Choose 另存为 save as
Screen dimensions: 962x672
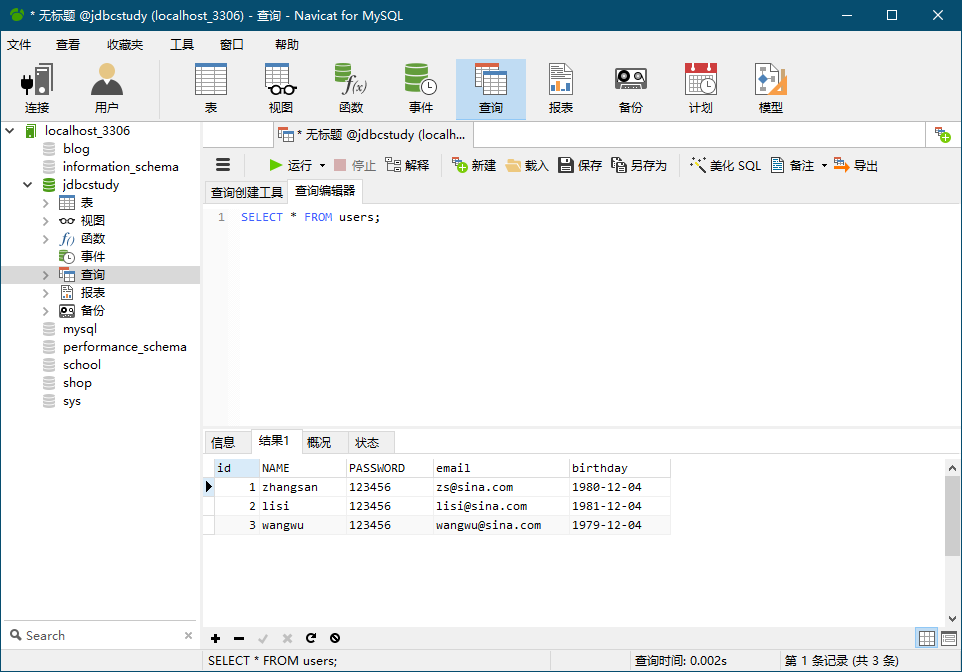639,165
